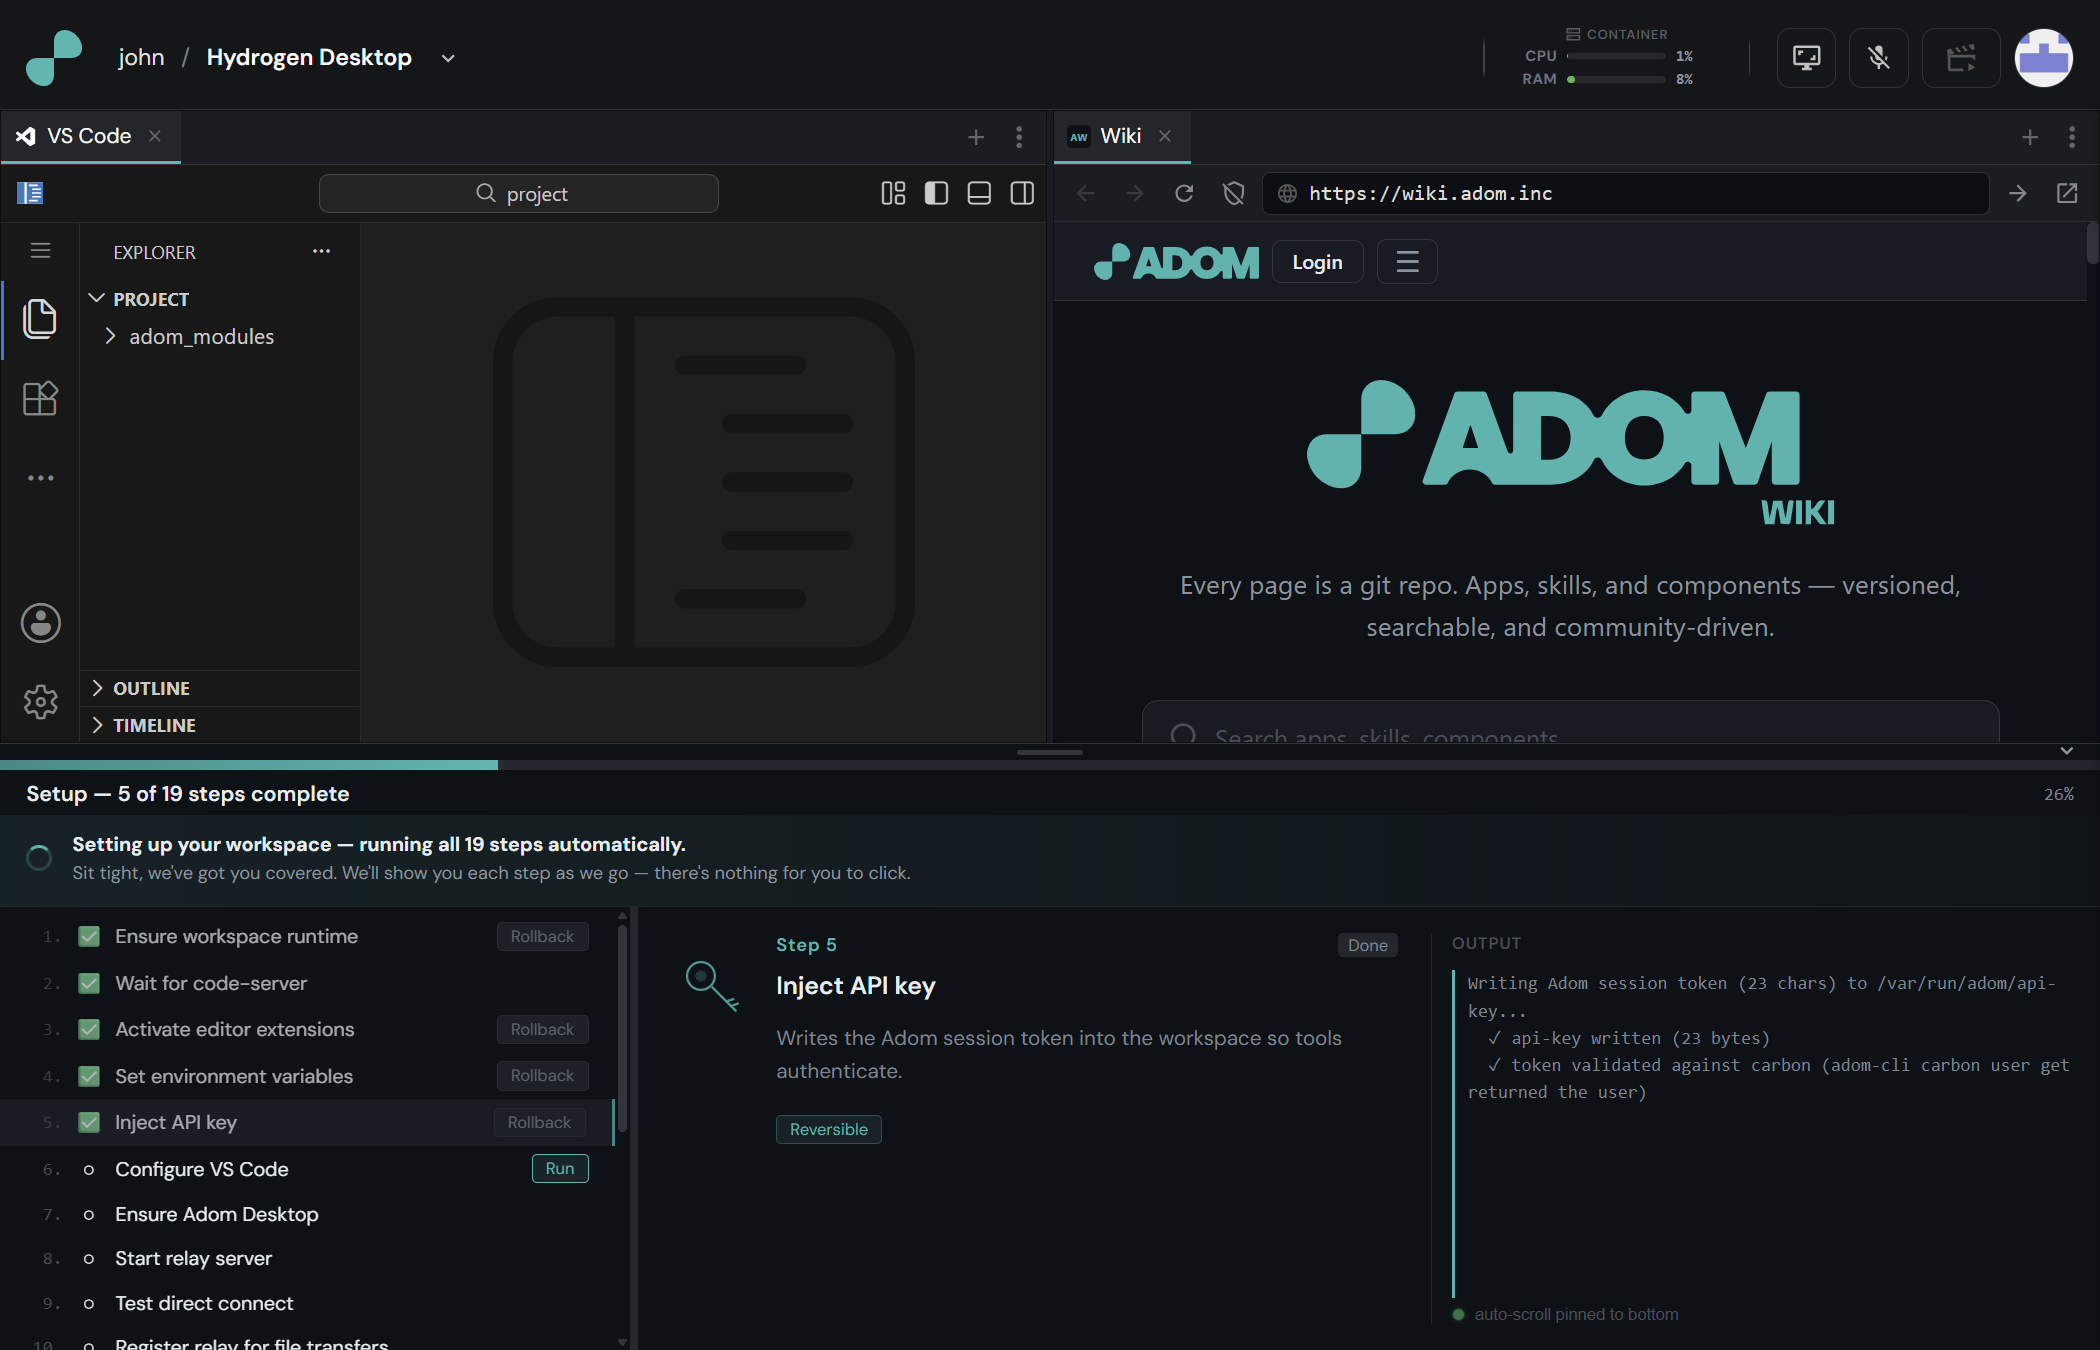Click auto-scroll pinned to bottom indicator
This screenshot has height=1350, width=2100.
pyautogui.click(x=1566, y=1315)
